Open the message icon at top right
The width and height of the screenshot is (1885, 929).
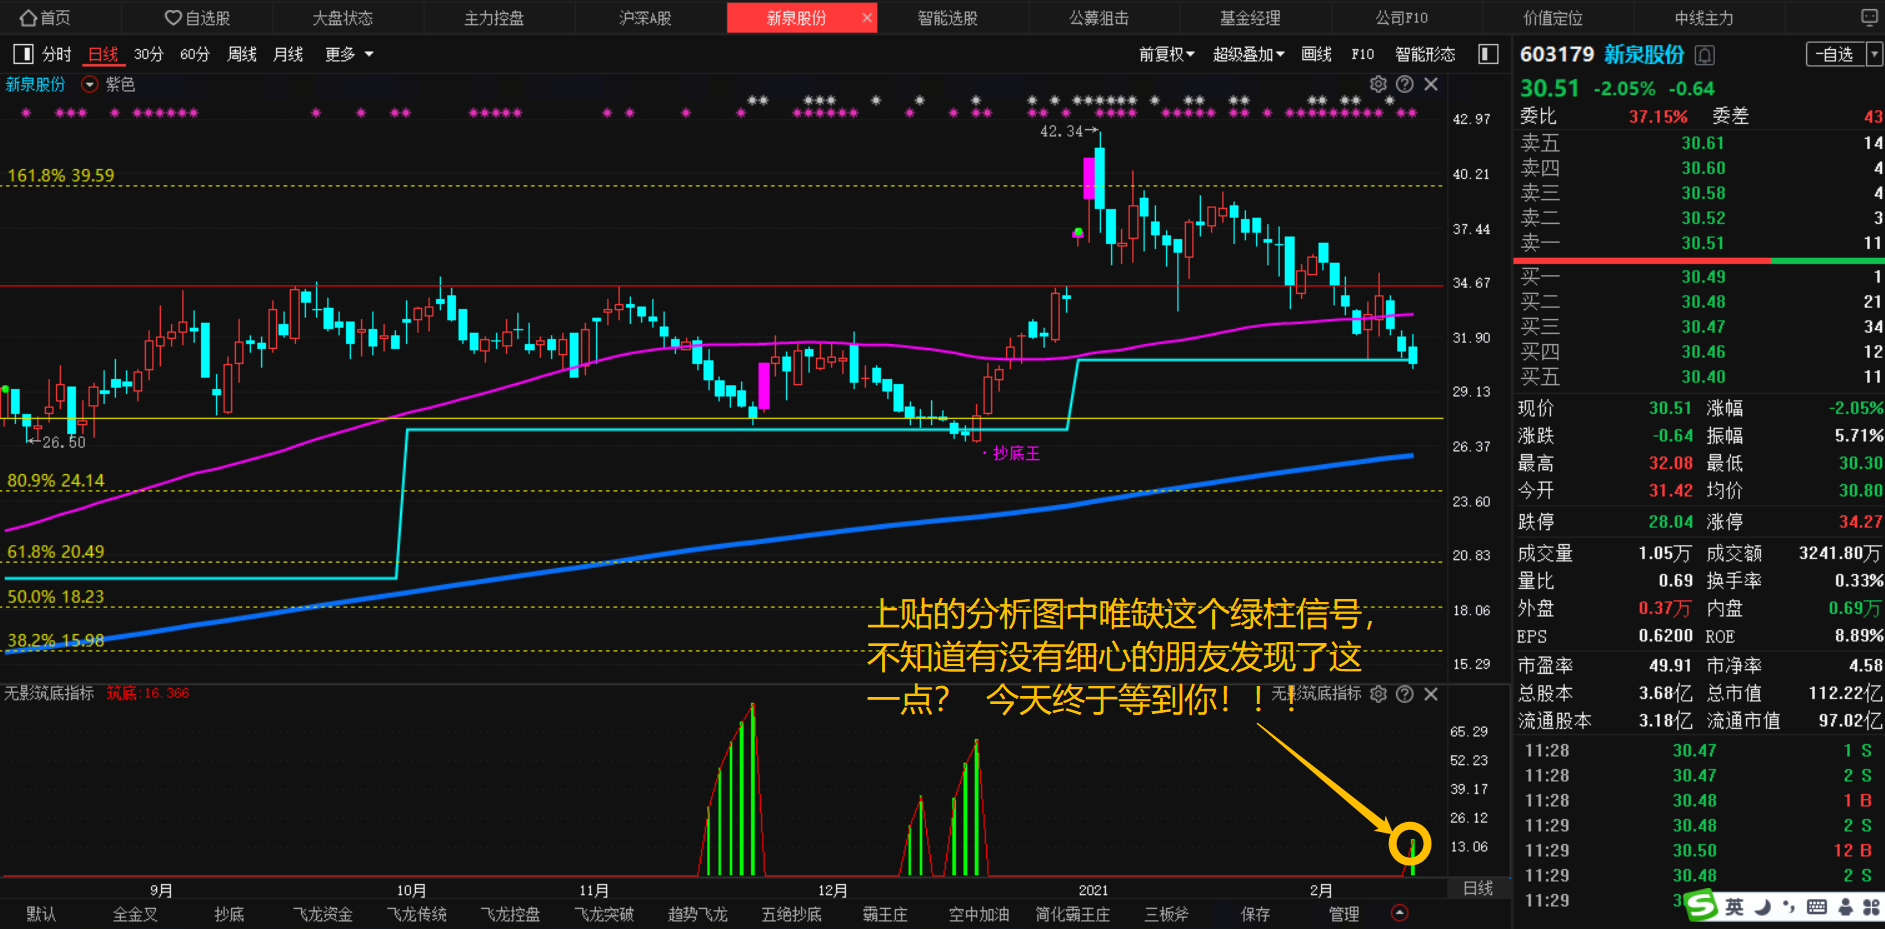tap(1868, 17)
